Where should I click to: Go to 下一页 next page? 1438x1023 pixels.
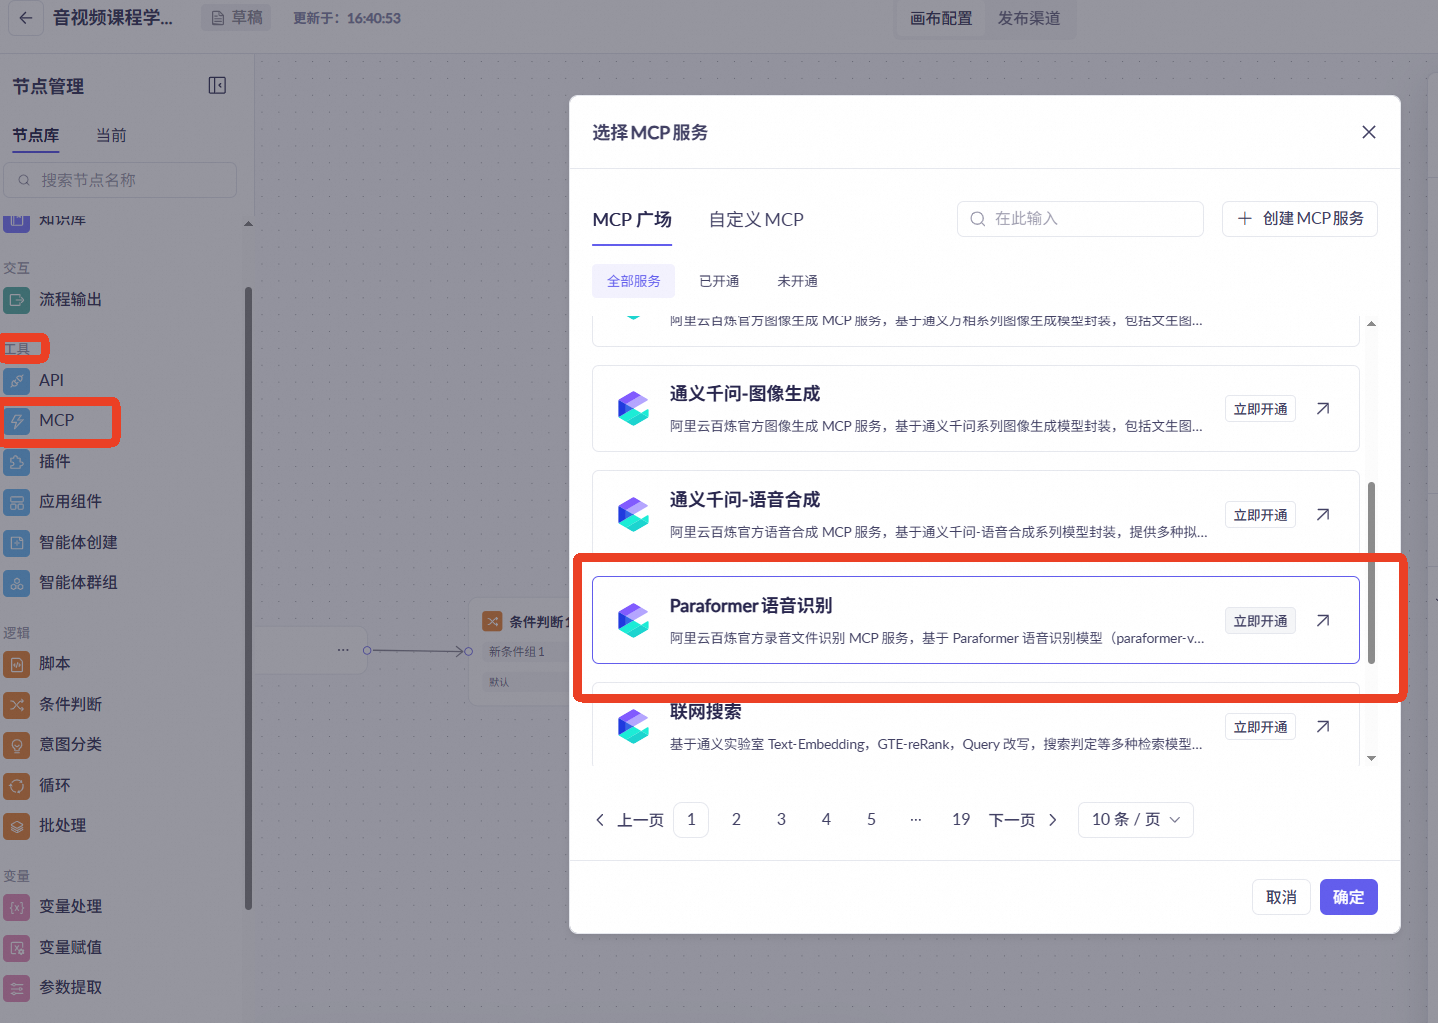1023,820
